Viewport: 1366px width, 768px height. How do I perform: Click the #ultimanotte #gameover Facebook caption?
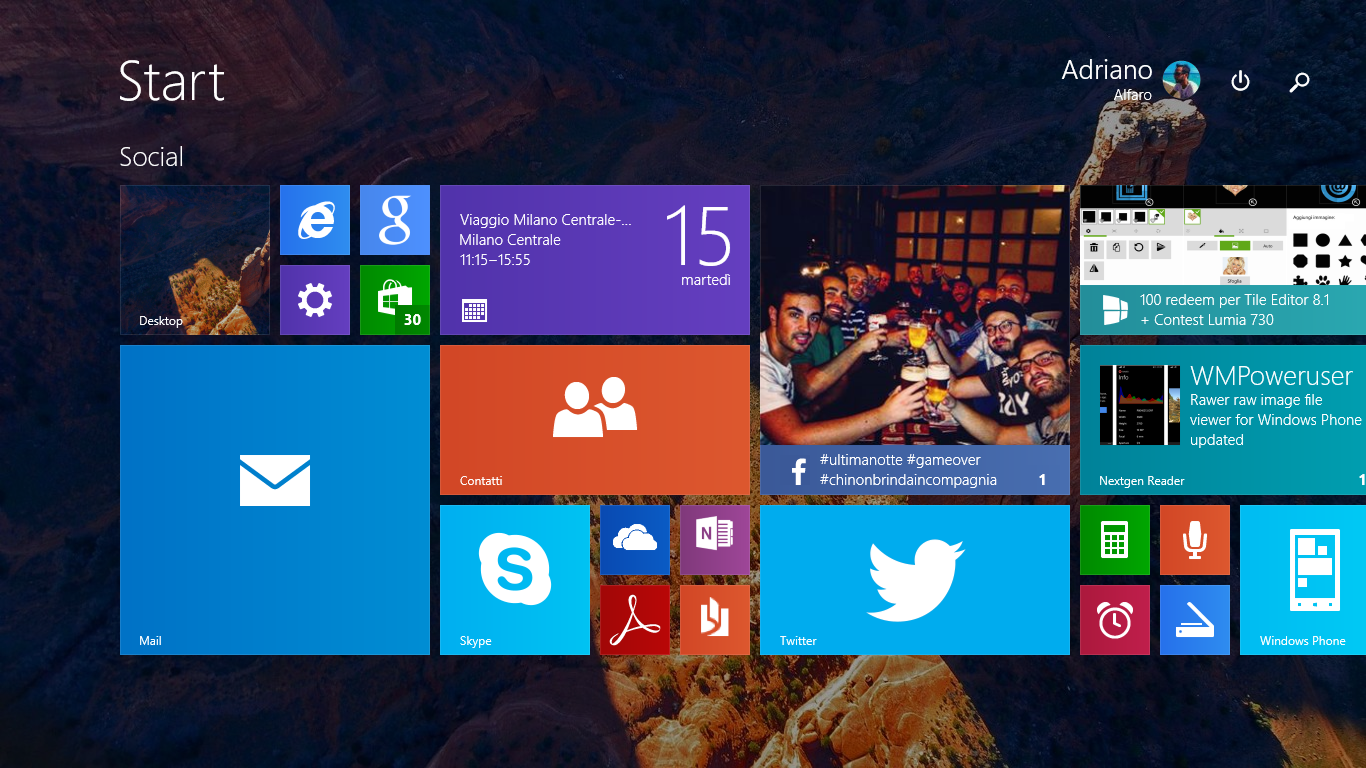coord(908,470)
